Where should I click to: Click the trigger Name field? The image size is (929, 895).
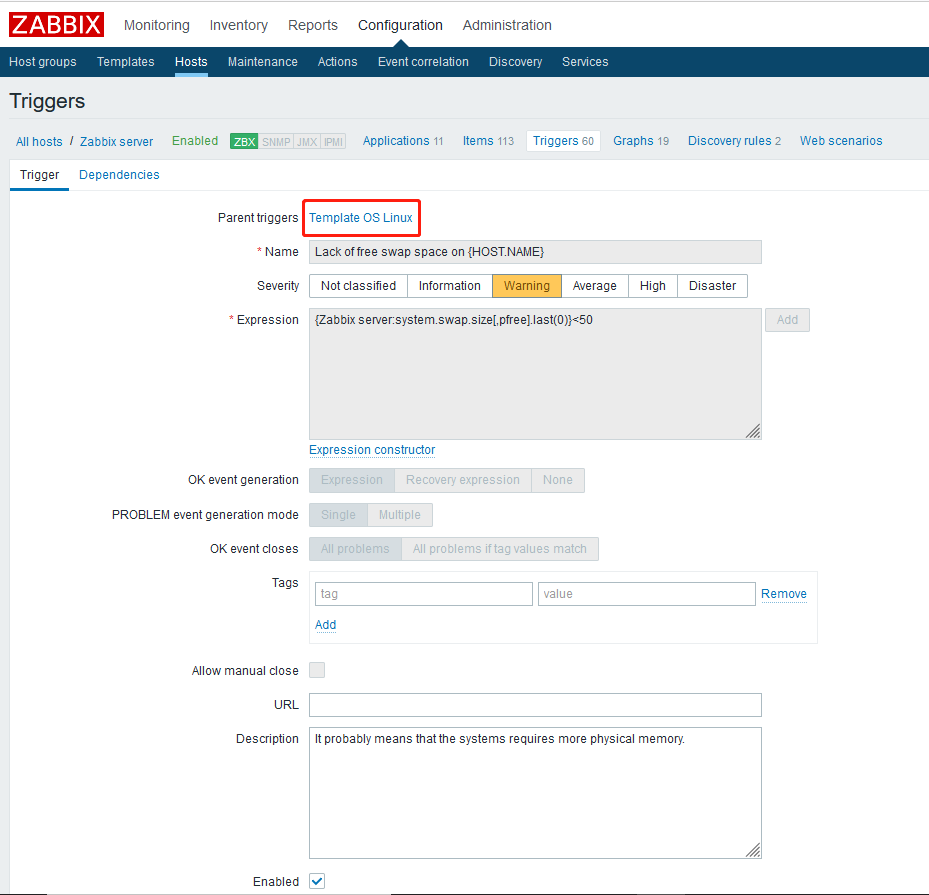pos(535,252)
